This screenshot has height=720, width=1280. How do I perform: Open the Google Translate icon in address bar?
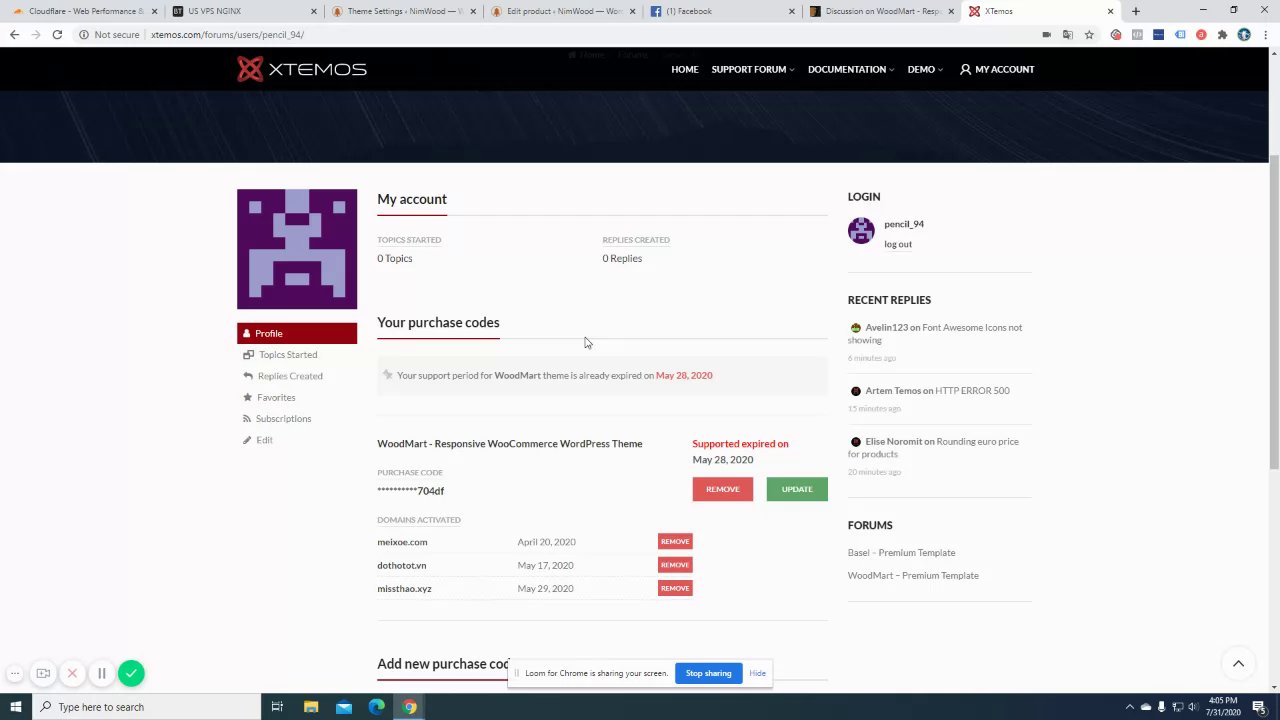(x=1068, y=34)
